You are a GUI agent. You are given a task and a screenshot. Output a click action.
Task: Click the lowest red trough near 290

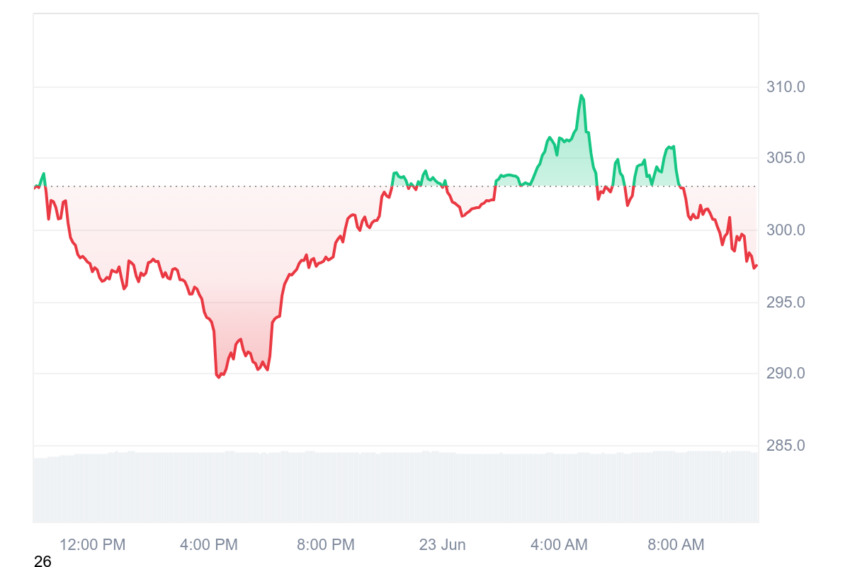218,376
